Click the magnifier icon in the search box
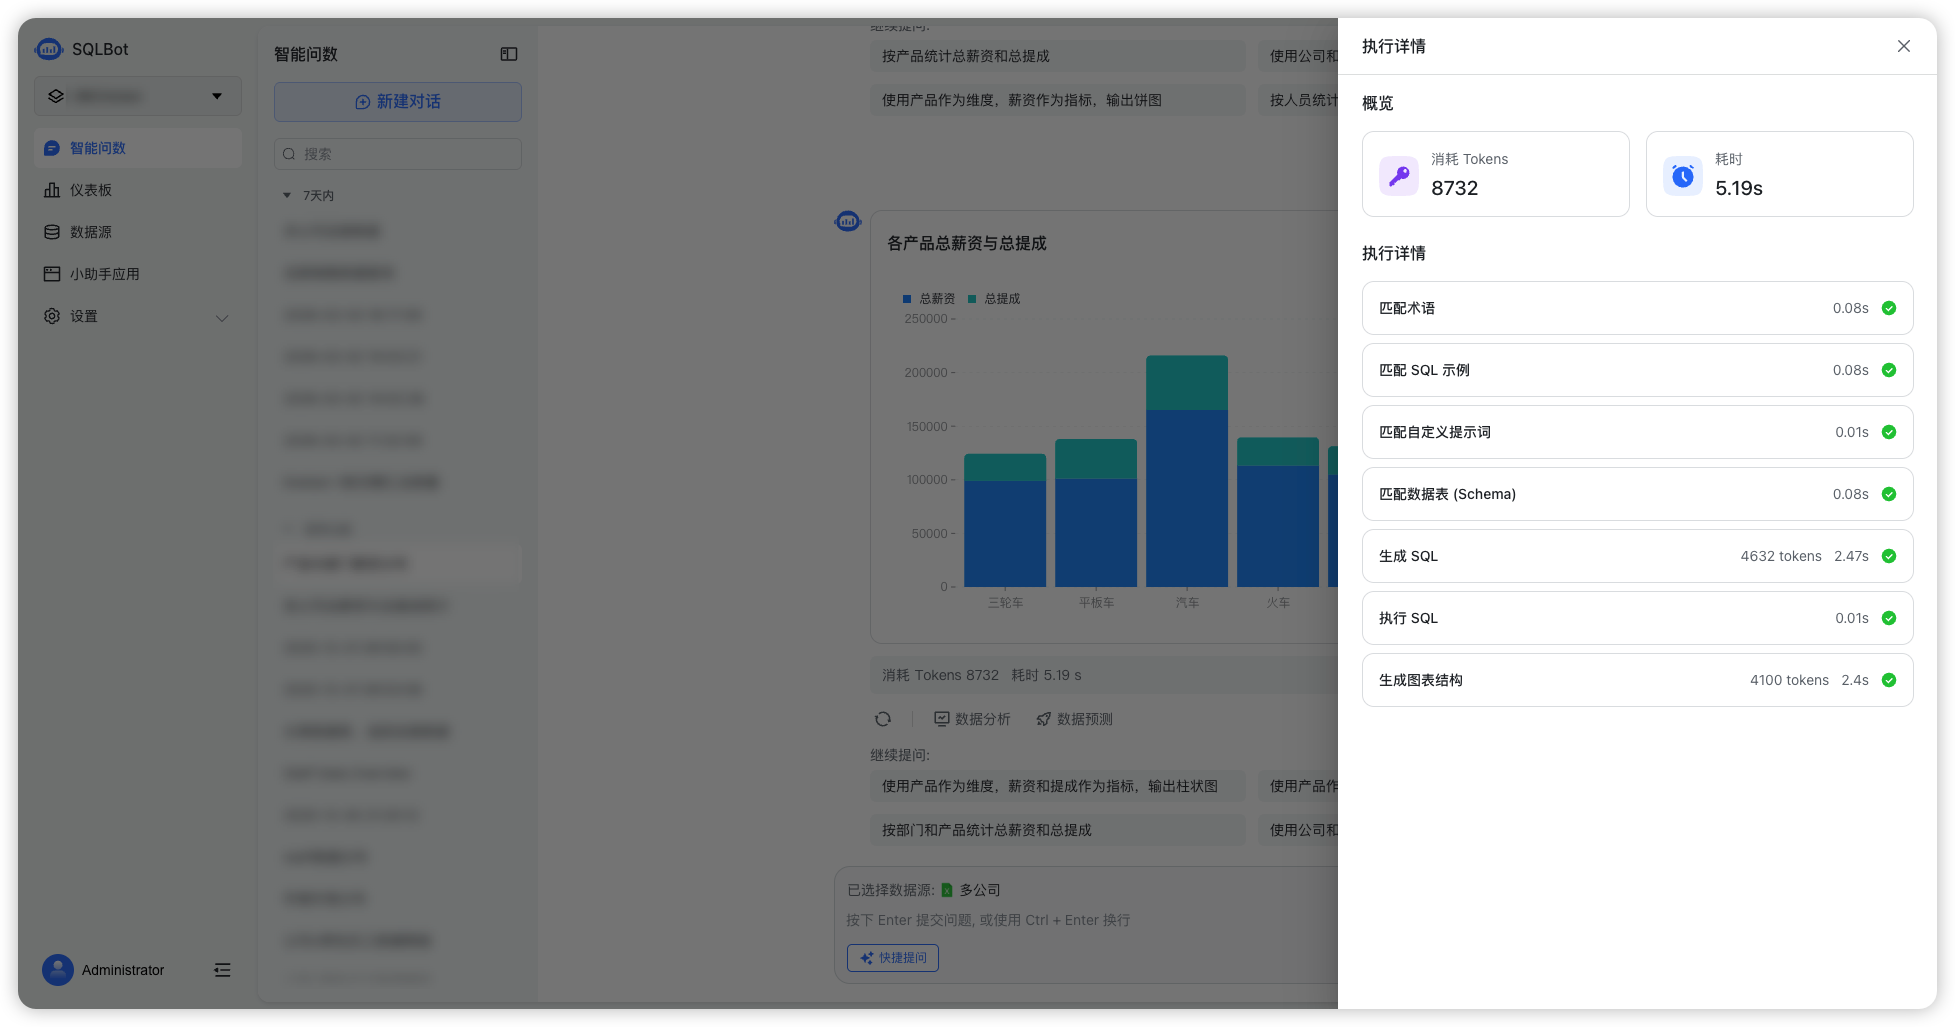 pyautogui.click(x=289, y=154)
